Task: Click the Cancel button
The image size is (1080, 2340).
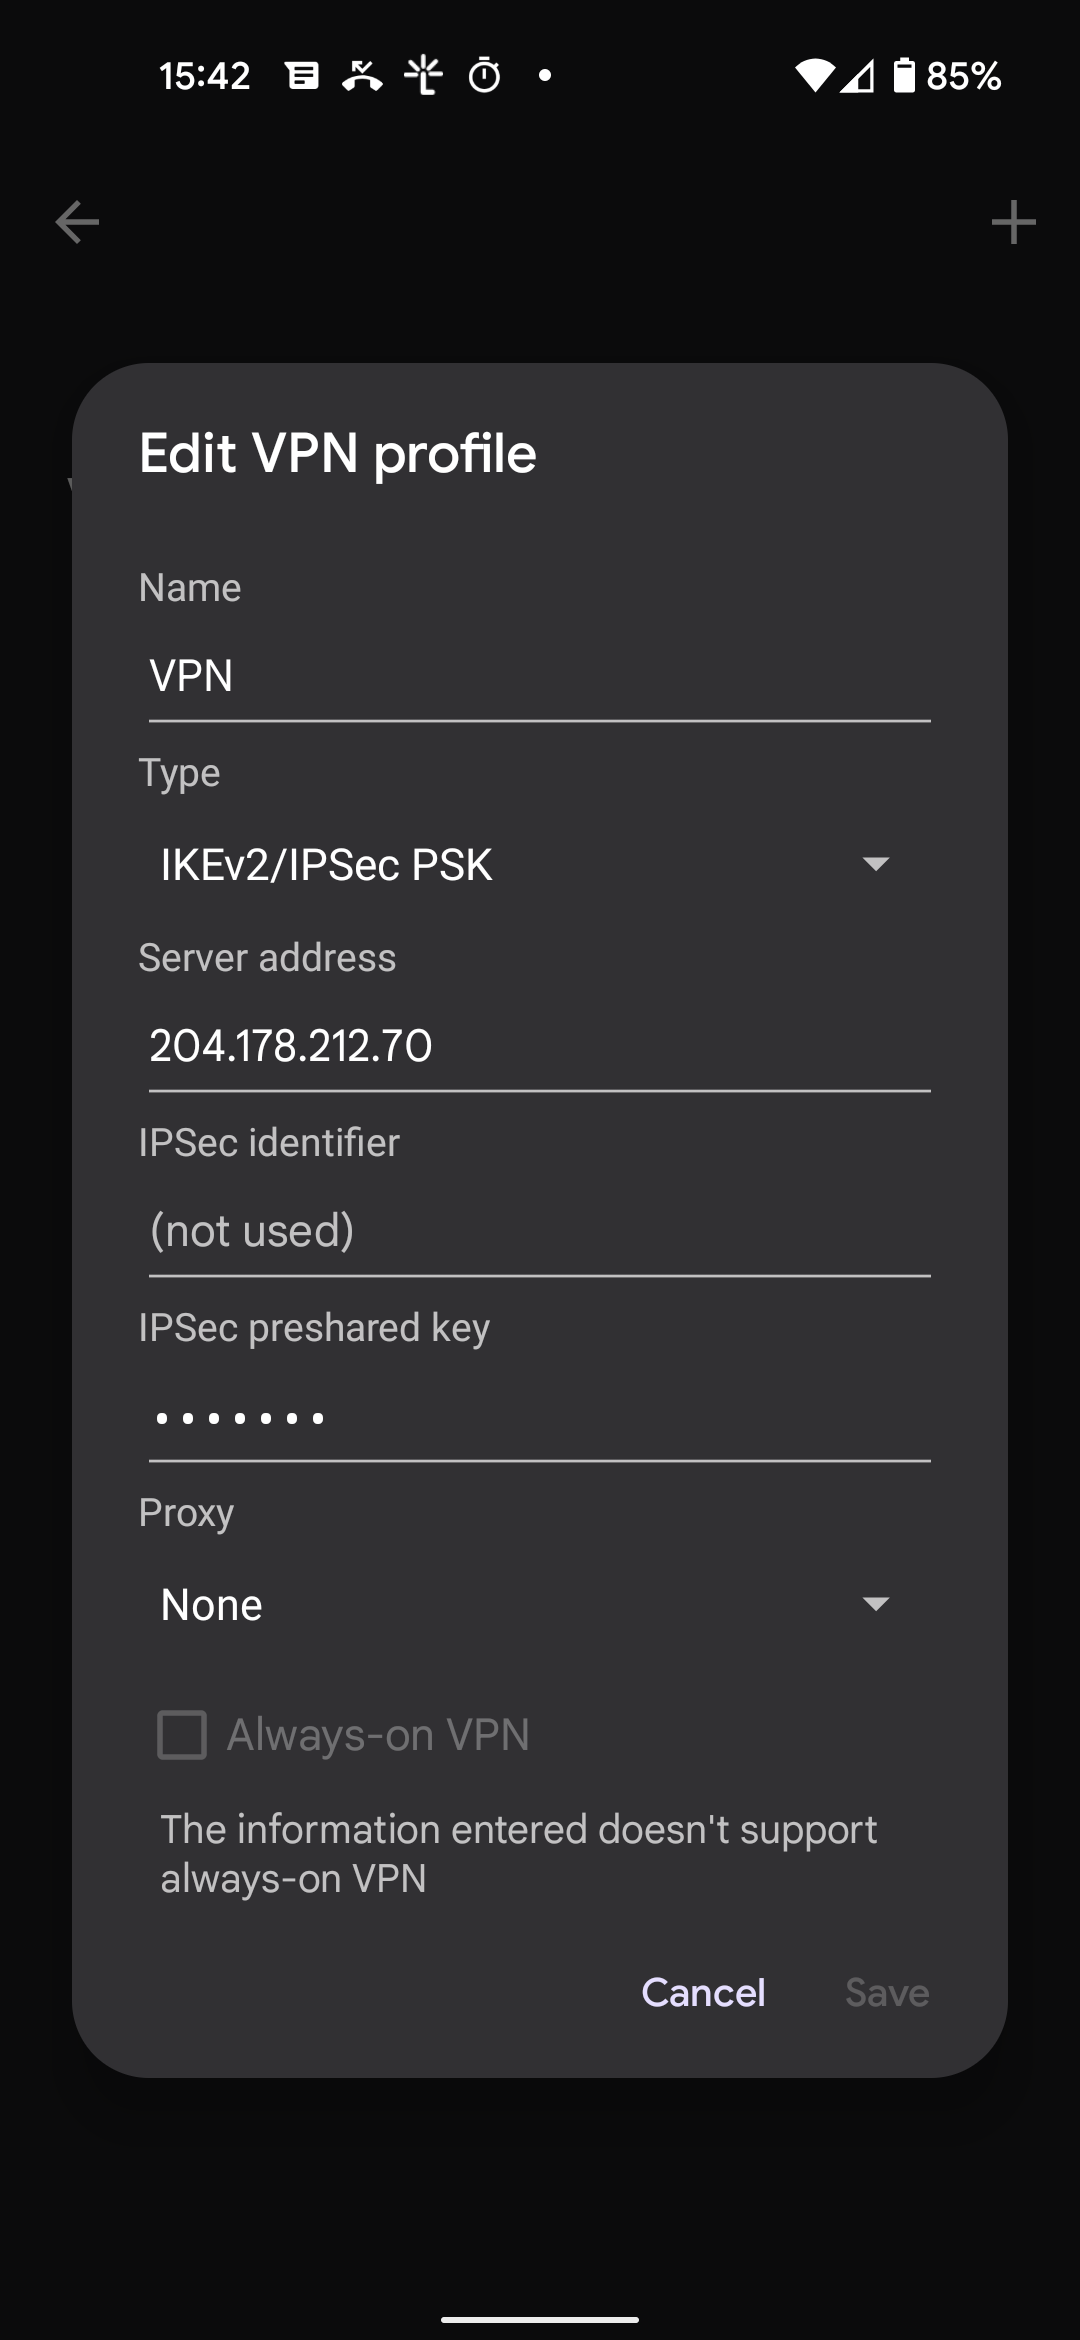Action: point(703,1992)
